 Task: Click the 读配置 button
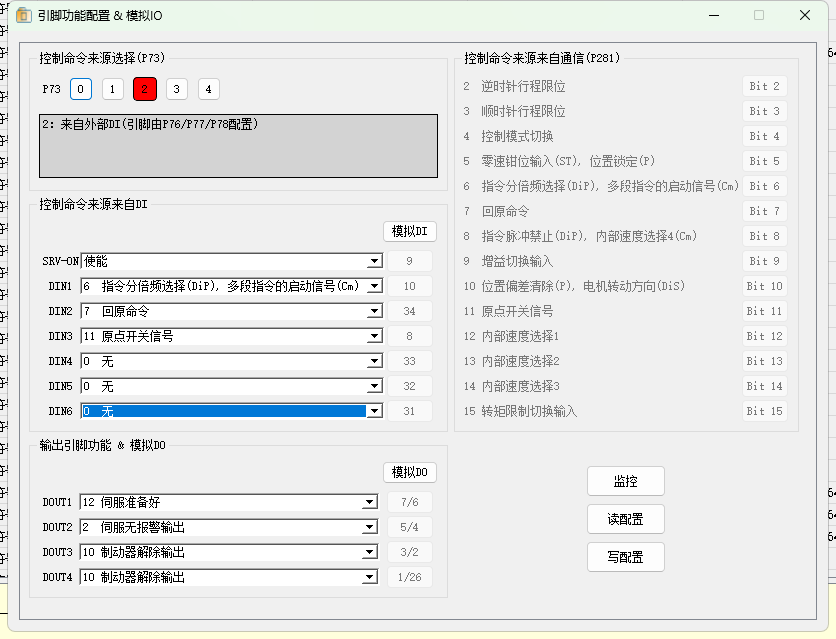point(626,519)
